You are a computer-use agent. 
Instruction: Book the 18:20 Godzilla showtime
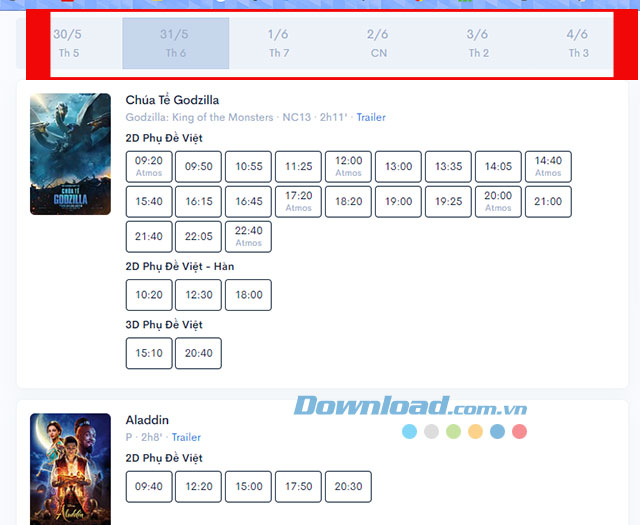click(x=348, y=202)
